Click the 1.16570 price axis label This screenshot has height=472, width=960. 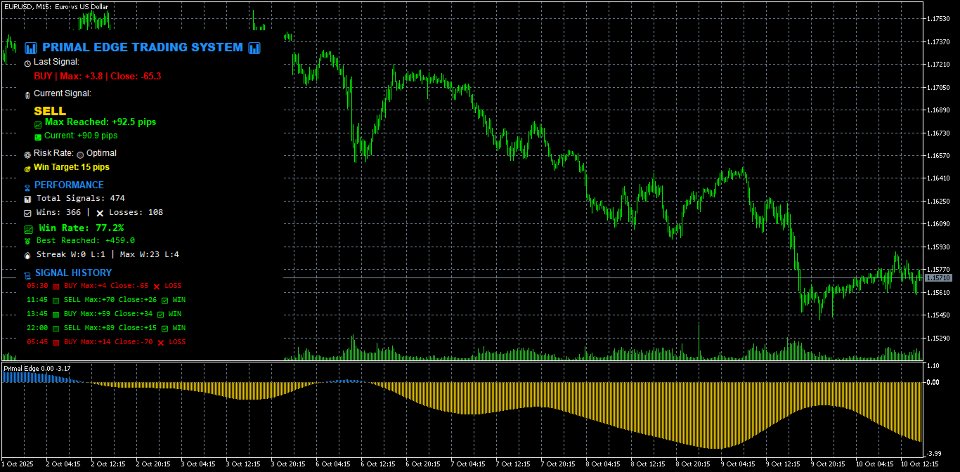[x=940, y=155]
